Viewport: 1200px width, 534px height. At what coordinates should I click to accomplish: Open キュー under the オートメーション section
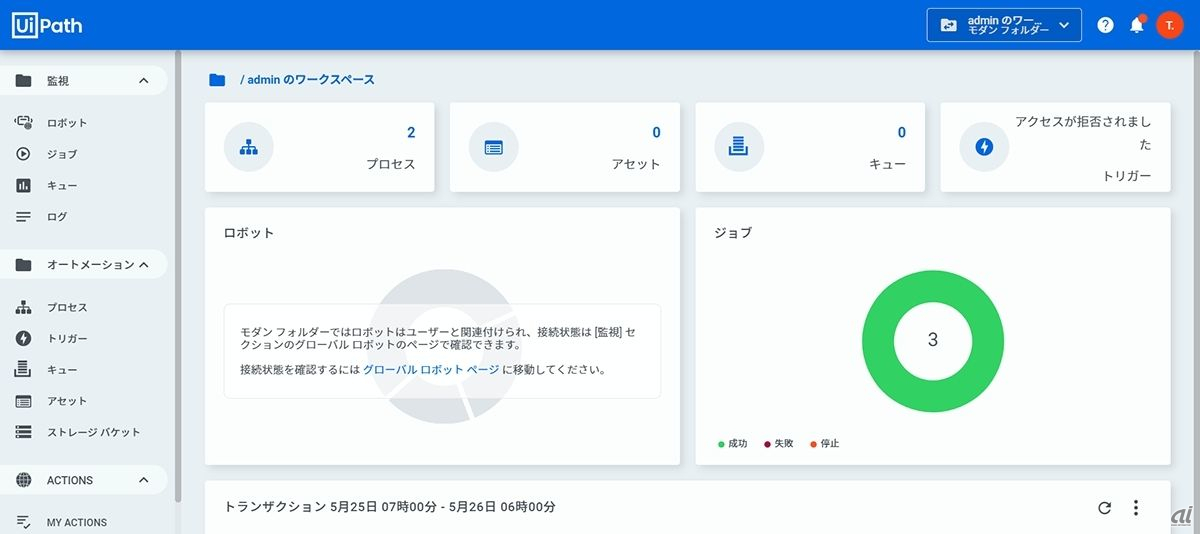point(62,370)
